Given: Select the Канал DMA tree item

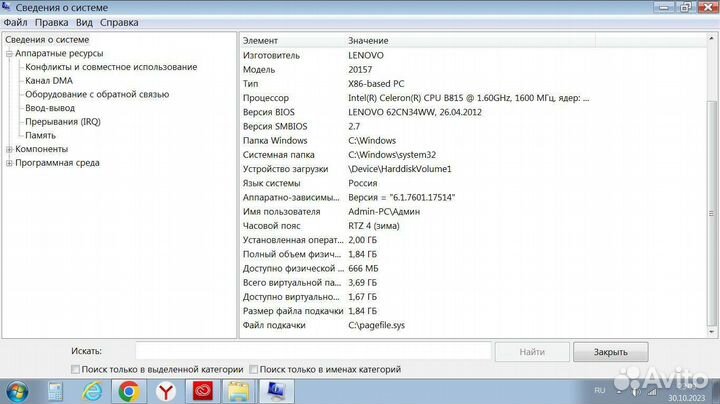Looking at the screenshot, I should click(49, 81).
